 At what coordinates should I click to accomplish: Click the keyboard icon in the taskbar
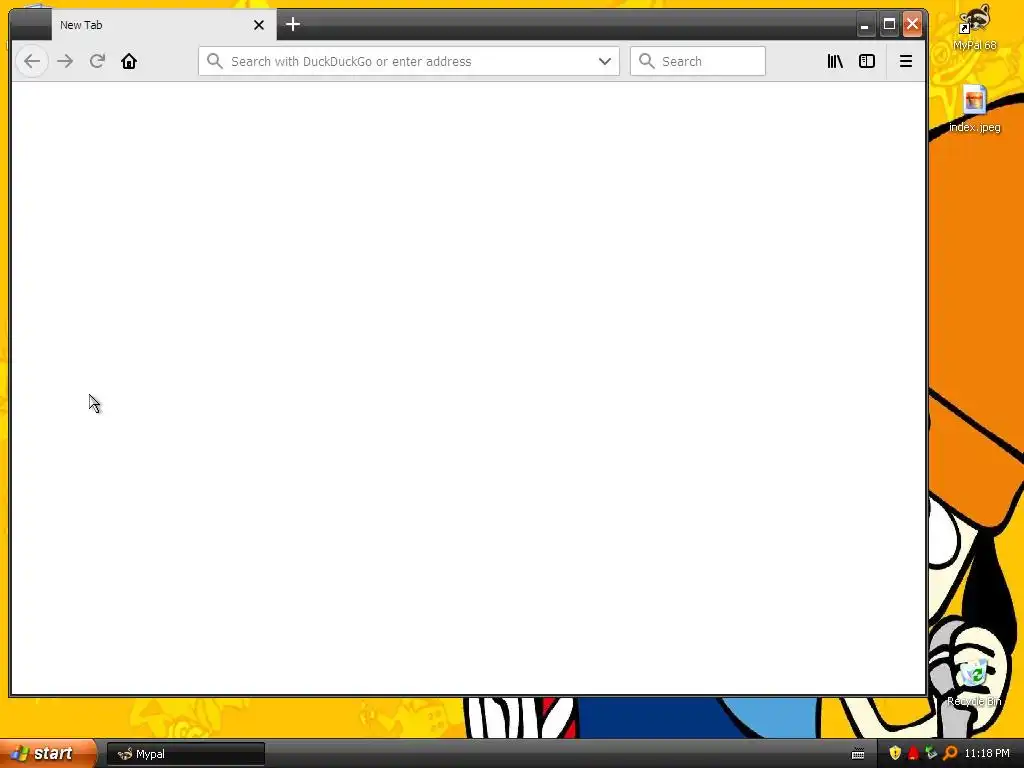(858, 754)
